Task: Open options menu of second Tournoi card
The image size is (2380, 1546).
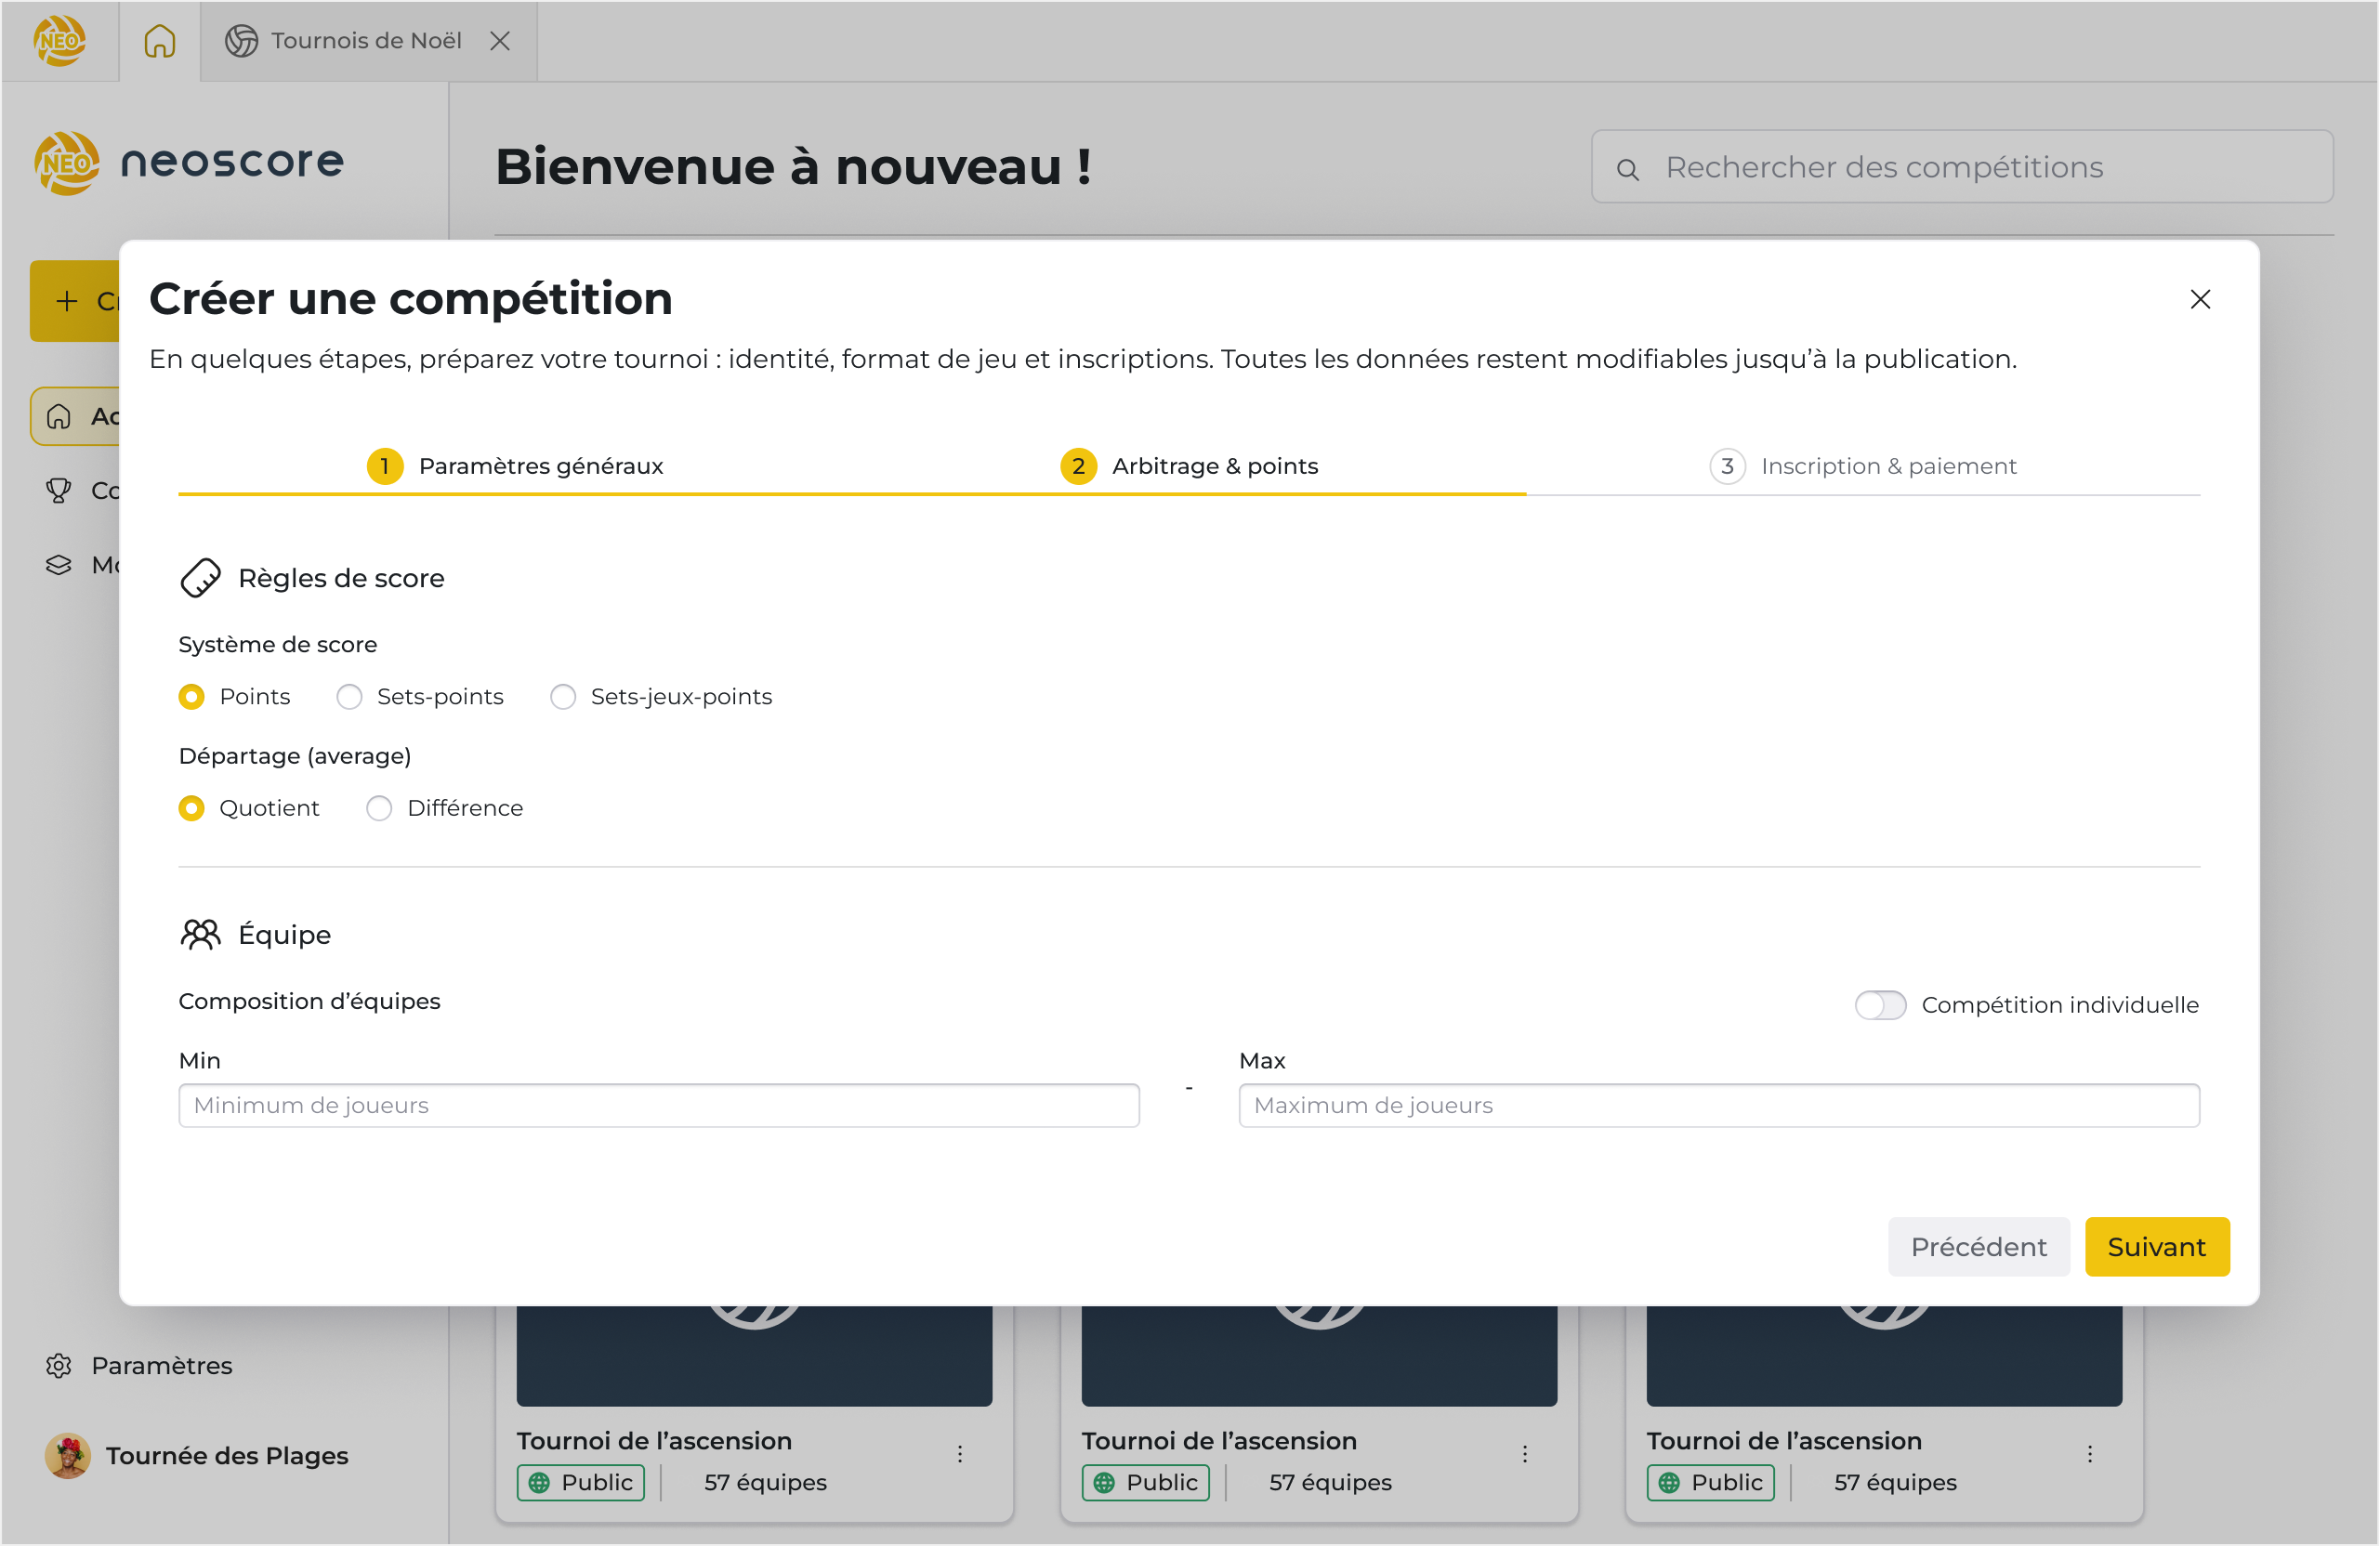Action: [x=1524, y=1454]
